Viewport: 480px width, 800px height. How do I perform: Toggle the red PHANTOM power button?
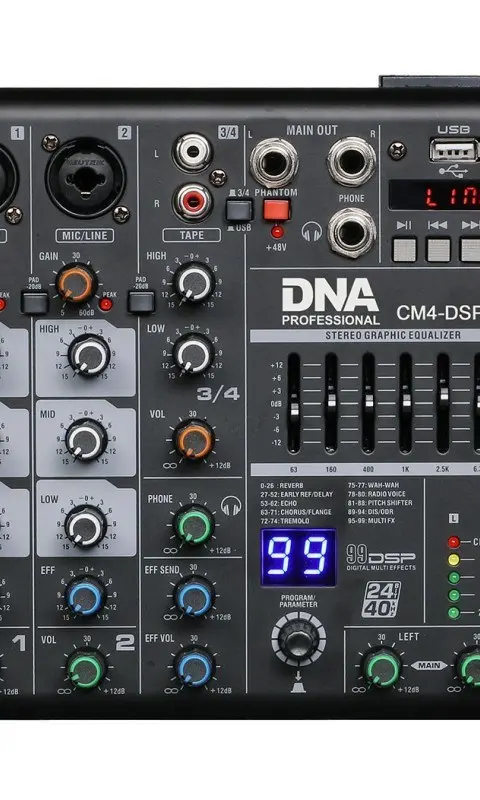tap(276, 210)
